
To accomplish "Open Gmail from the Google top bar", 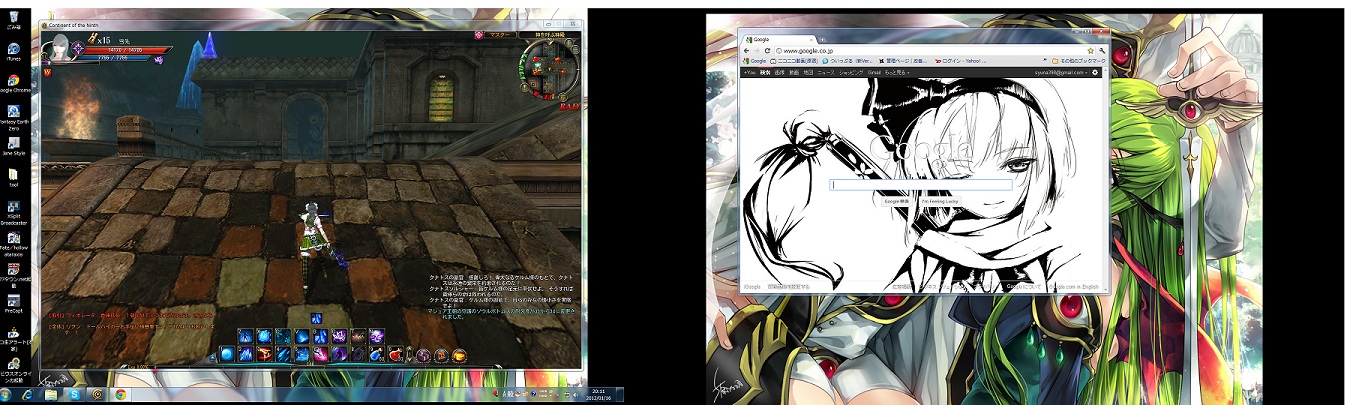I will point(873,72).
